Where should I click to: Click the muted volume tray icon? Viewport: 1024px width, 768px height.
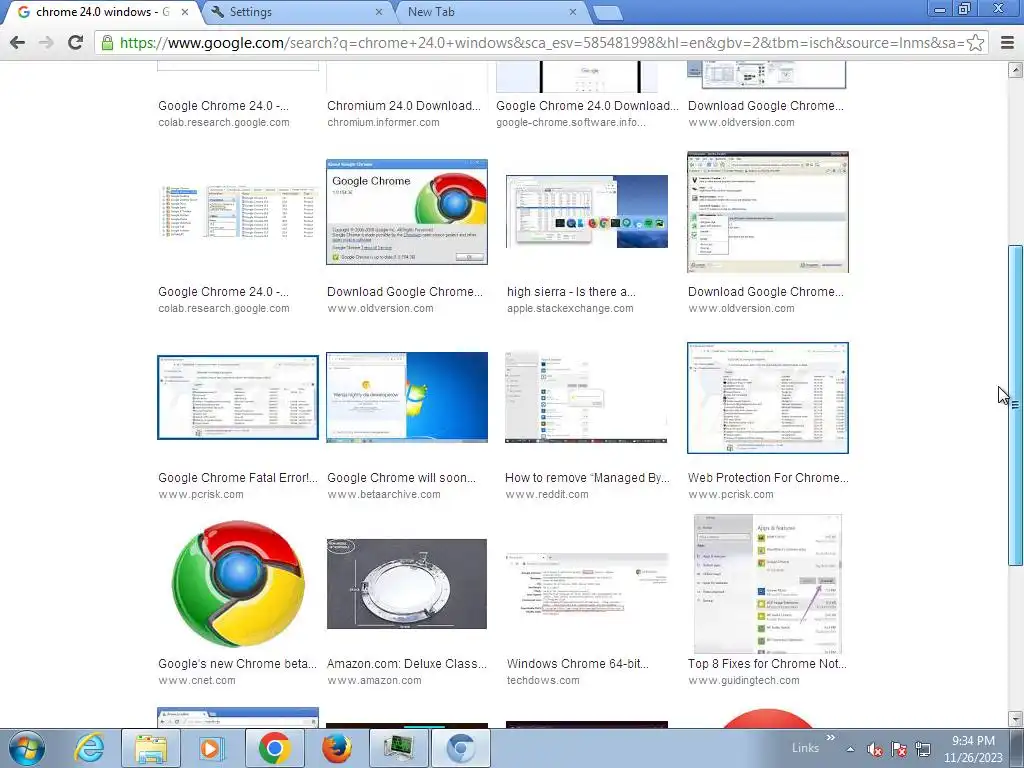[874, 749]
